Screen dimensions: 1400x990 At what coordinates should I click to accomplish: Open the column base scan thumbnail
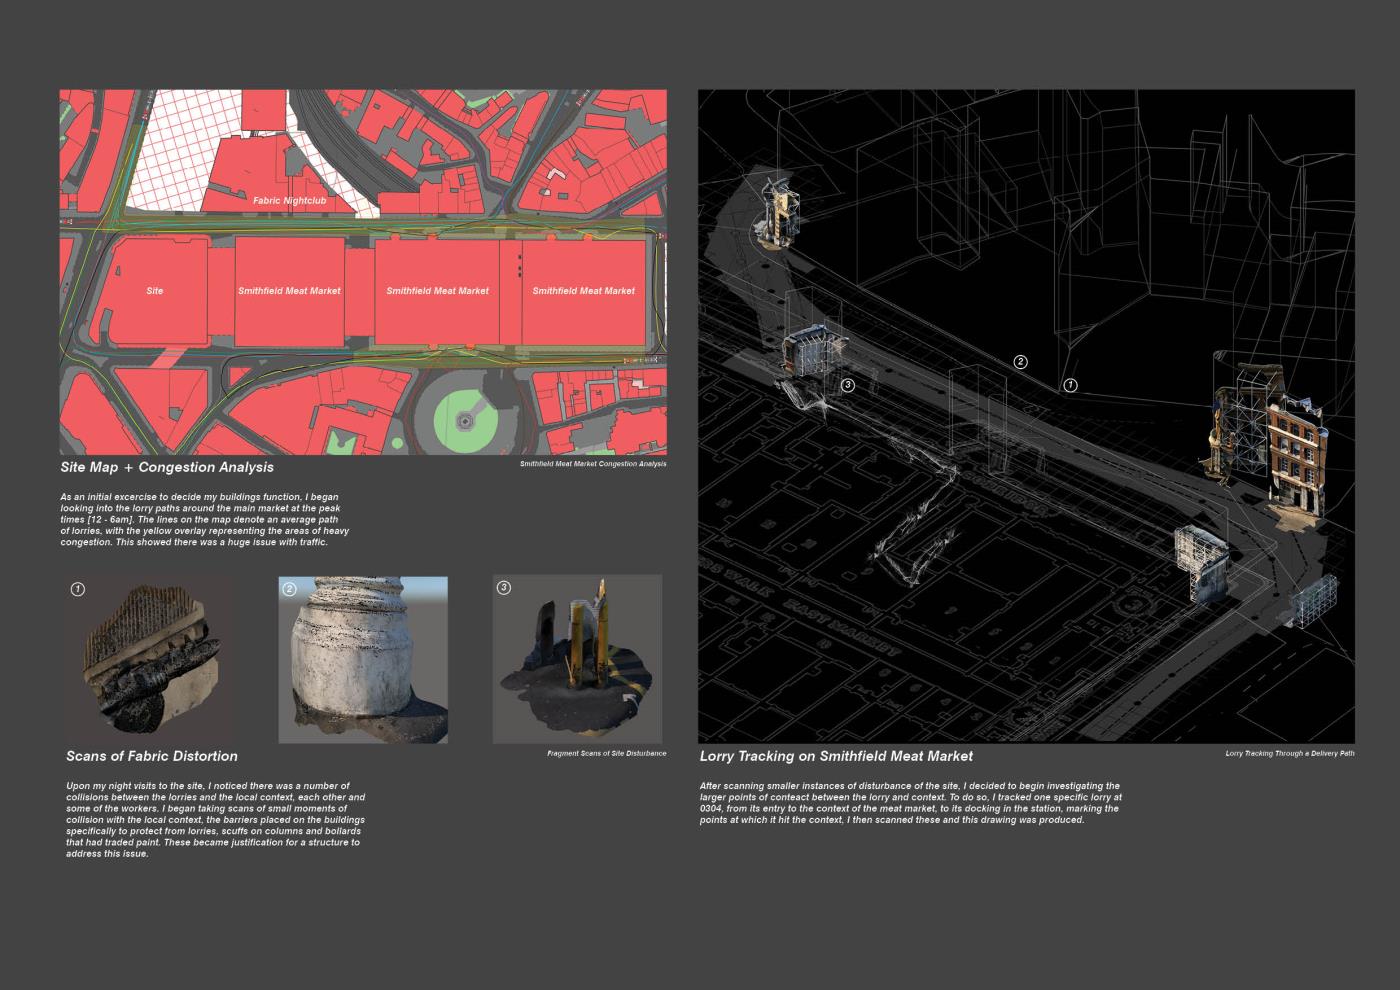click(x=362, y=660)
